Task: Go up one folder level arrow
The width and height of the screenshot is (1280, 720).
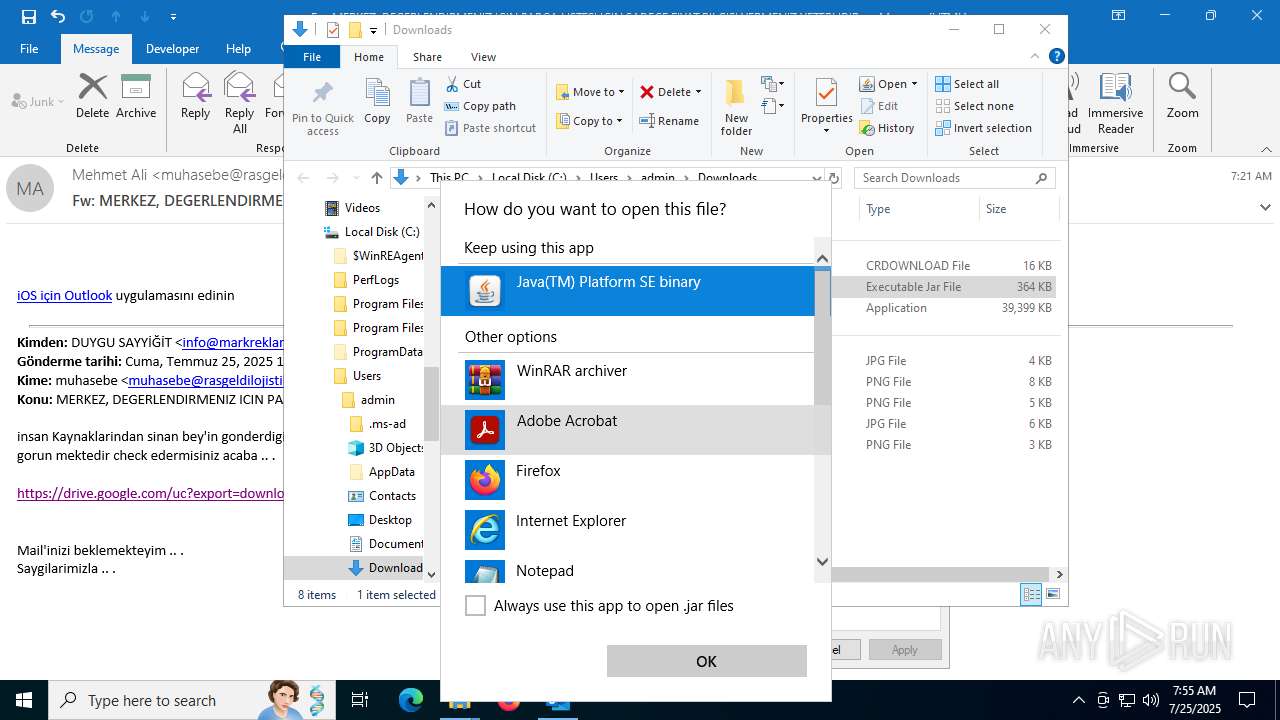Action: pyautogui.click(x=376, y=178)
